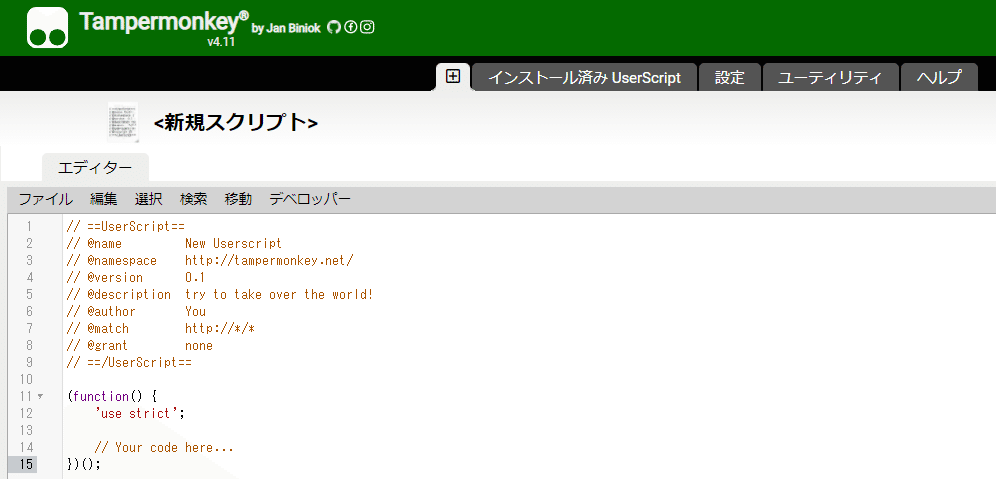Select the エディター tab
Image resolution: width=996 pixels, height=479 pixels.
click(95, 168)
